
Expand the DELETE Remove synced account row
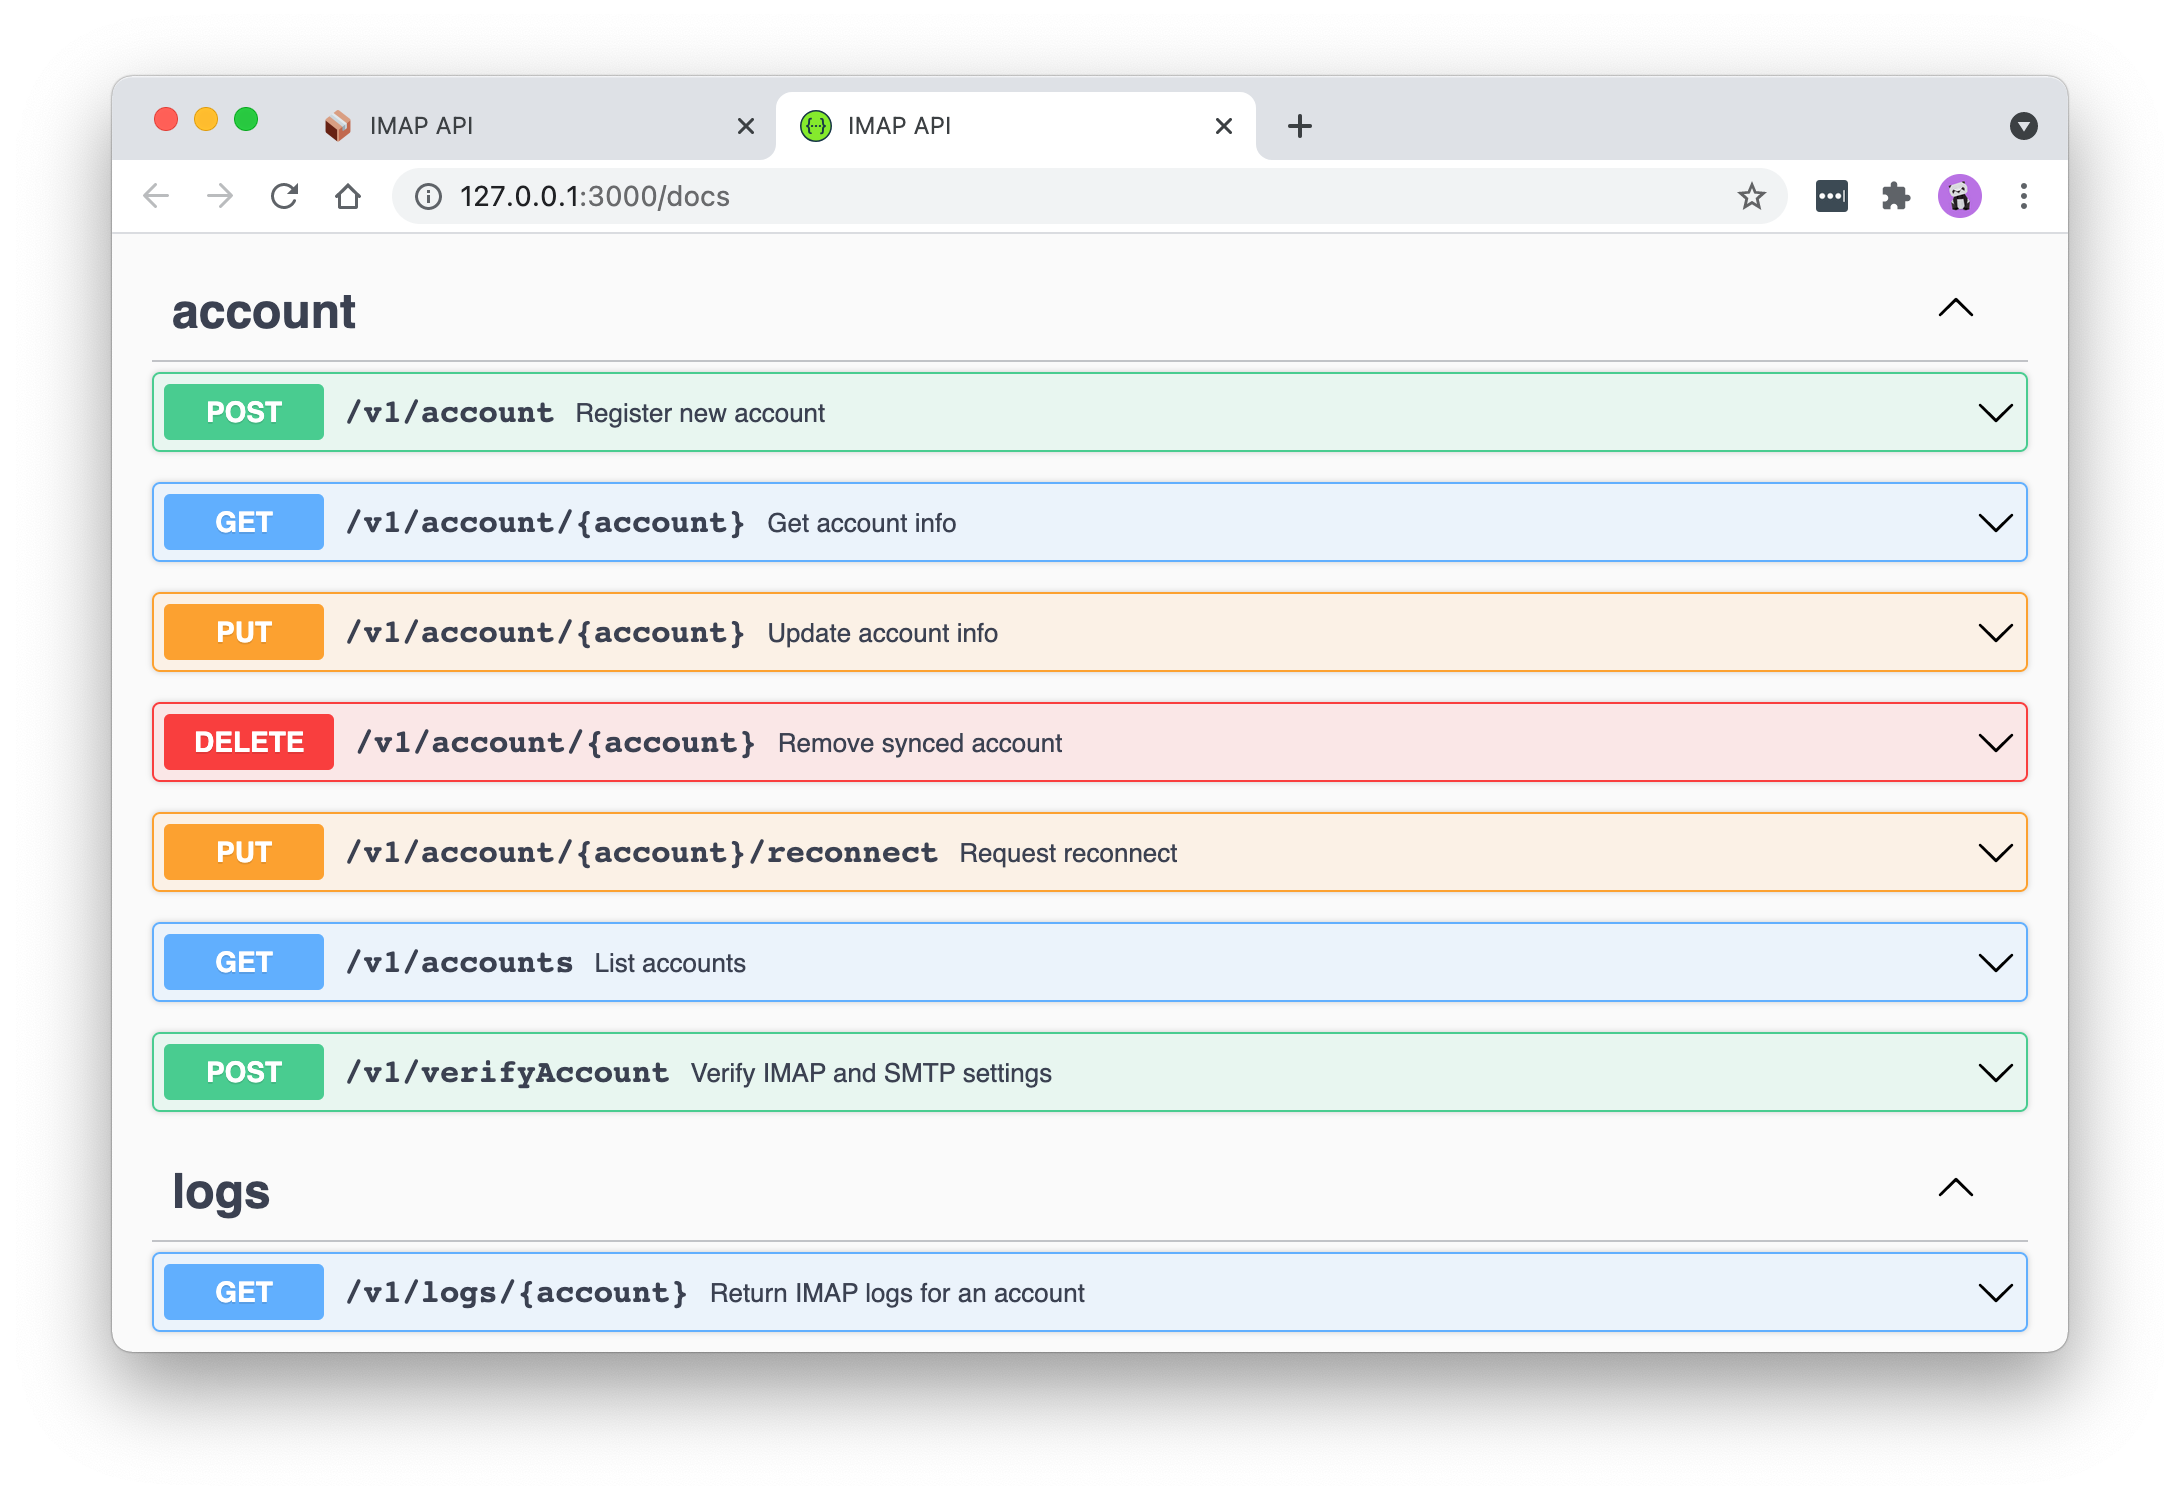[x=1994, y=743]
